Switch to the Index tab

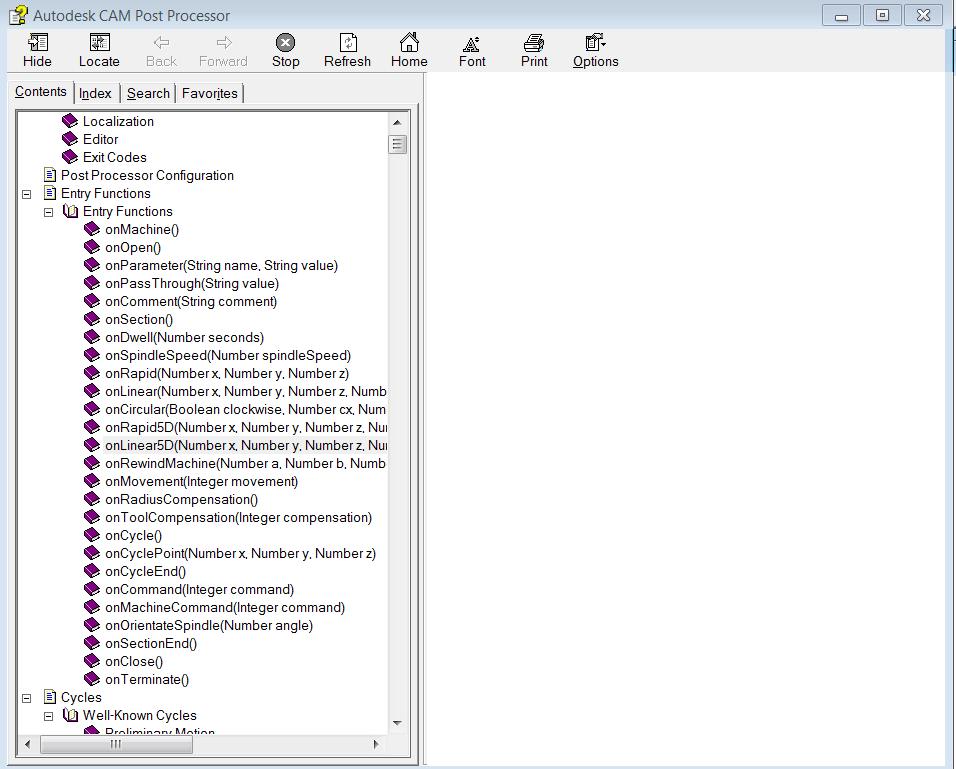[x=95, y=92]
